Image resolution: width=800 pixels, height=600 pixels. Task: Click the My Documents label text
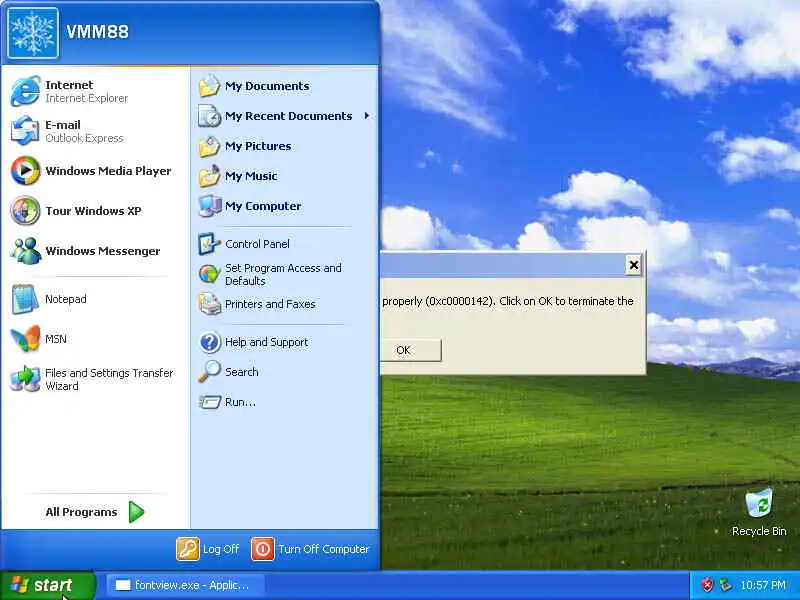267,86
